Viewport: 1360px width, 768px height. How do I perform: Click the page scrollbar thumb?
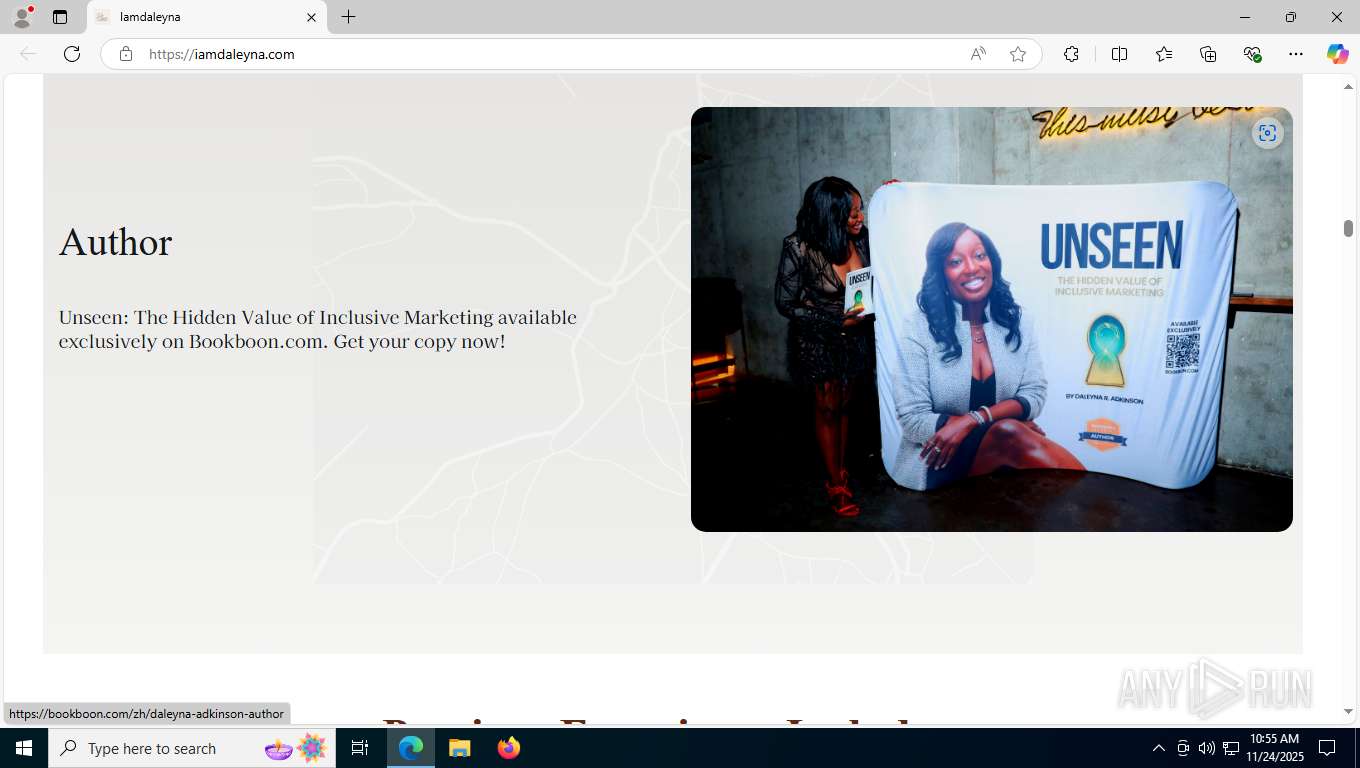pyautogui.click(x=1348, y=228)
